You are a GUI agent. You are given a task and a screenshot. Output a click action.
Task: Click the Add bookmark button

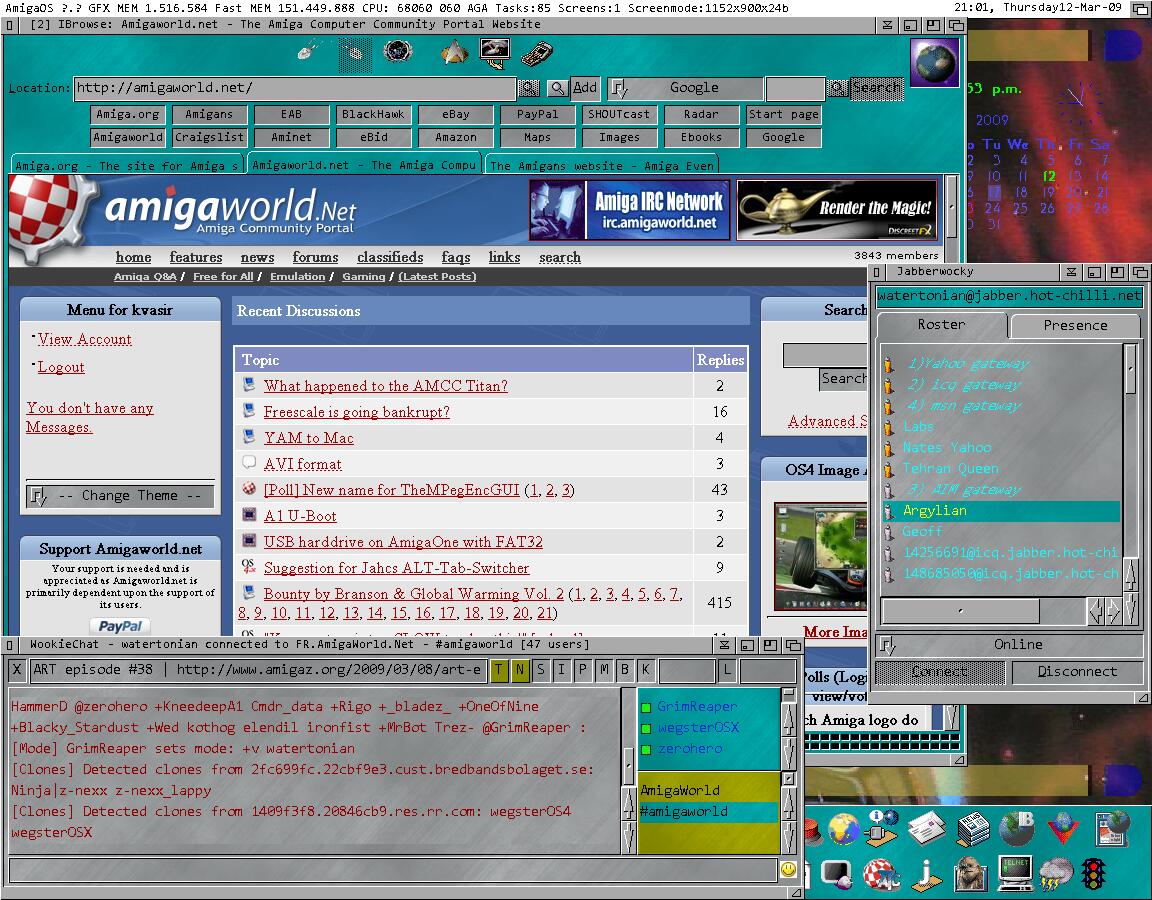586,88
